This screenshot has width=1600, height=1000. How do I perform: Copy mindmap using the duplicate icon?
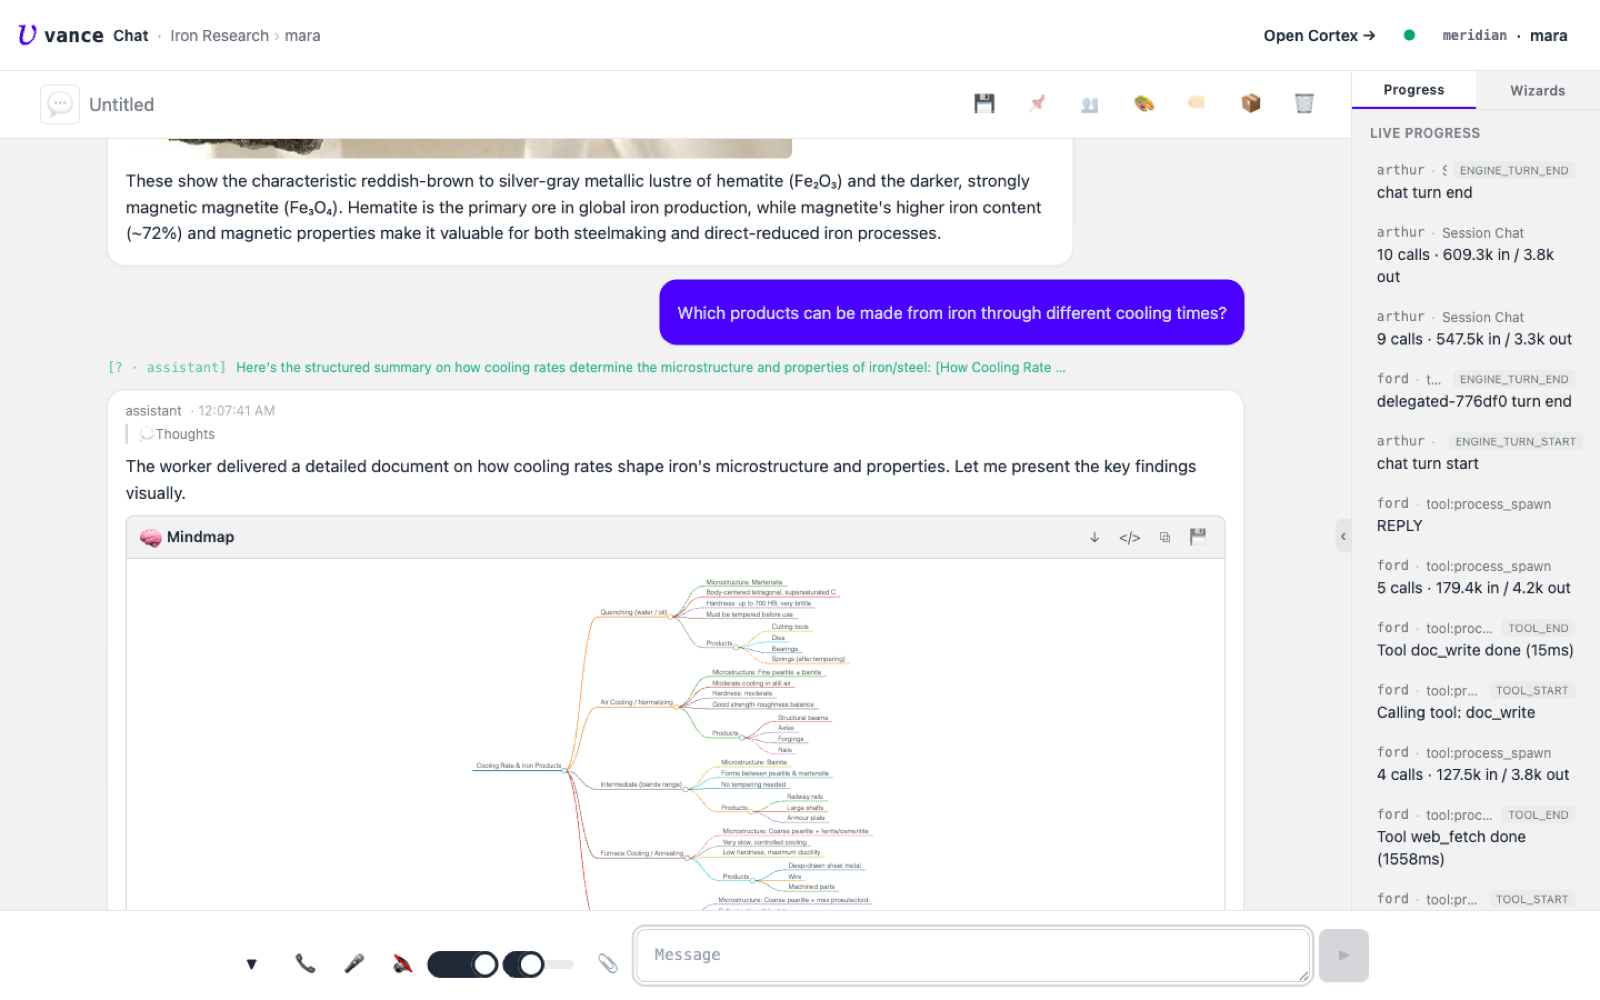[x=1165, y=537]
